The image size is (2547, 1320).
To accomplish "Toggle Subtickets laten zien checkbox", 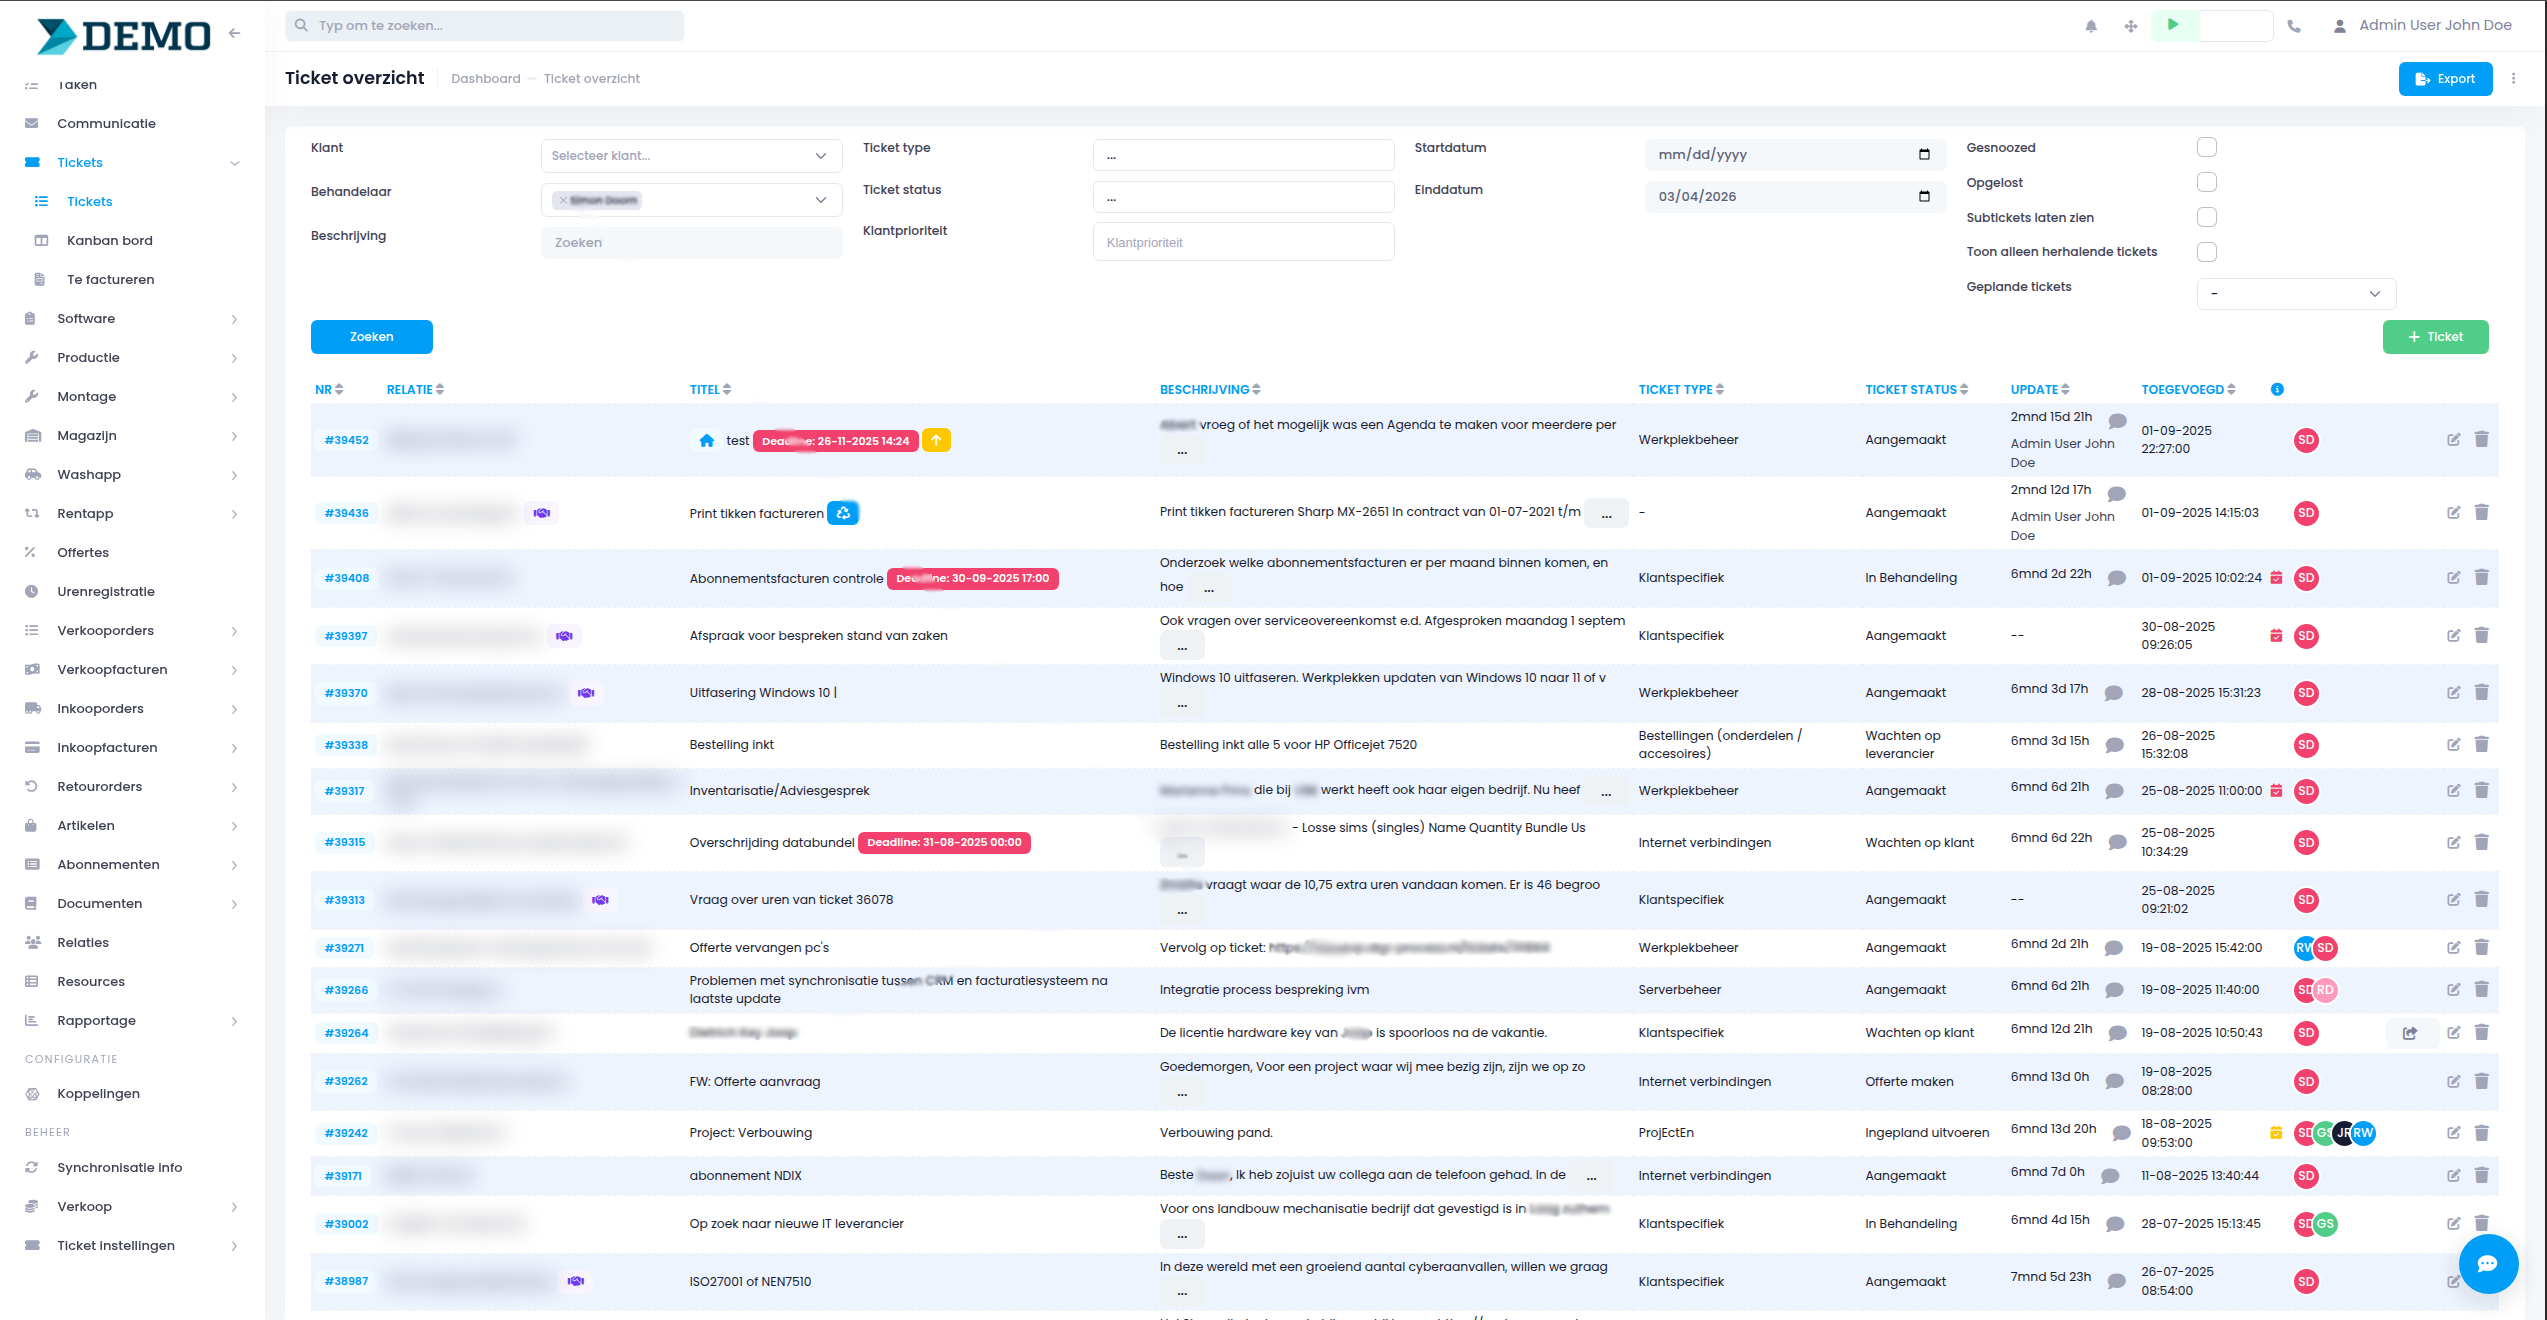I will tap(2207, 217).
